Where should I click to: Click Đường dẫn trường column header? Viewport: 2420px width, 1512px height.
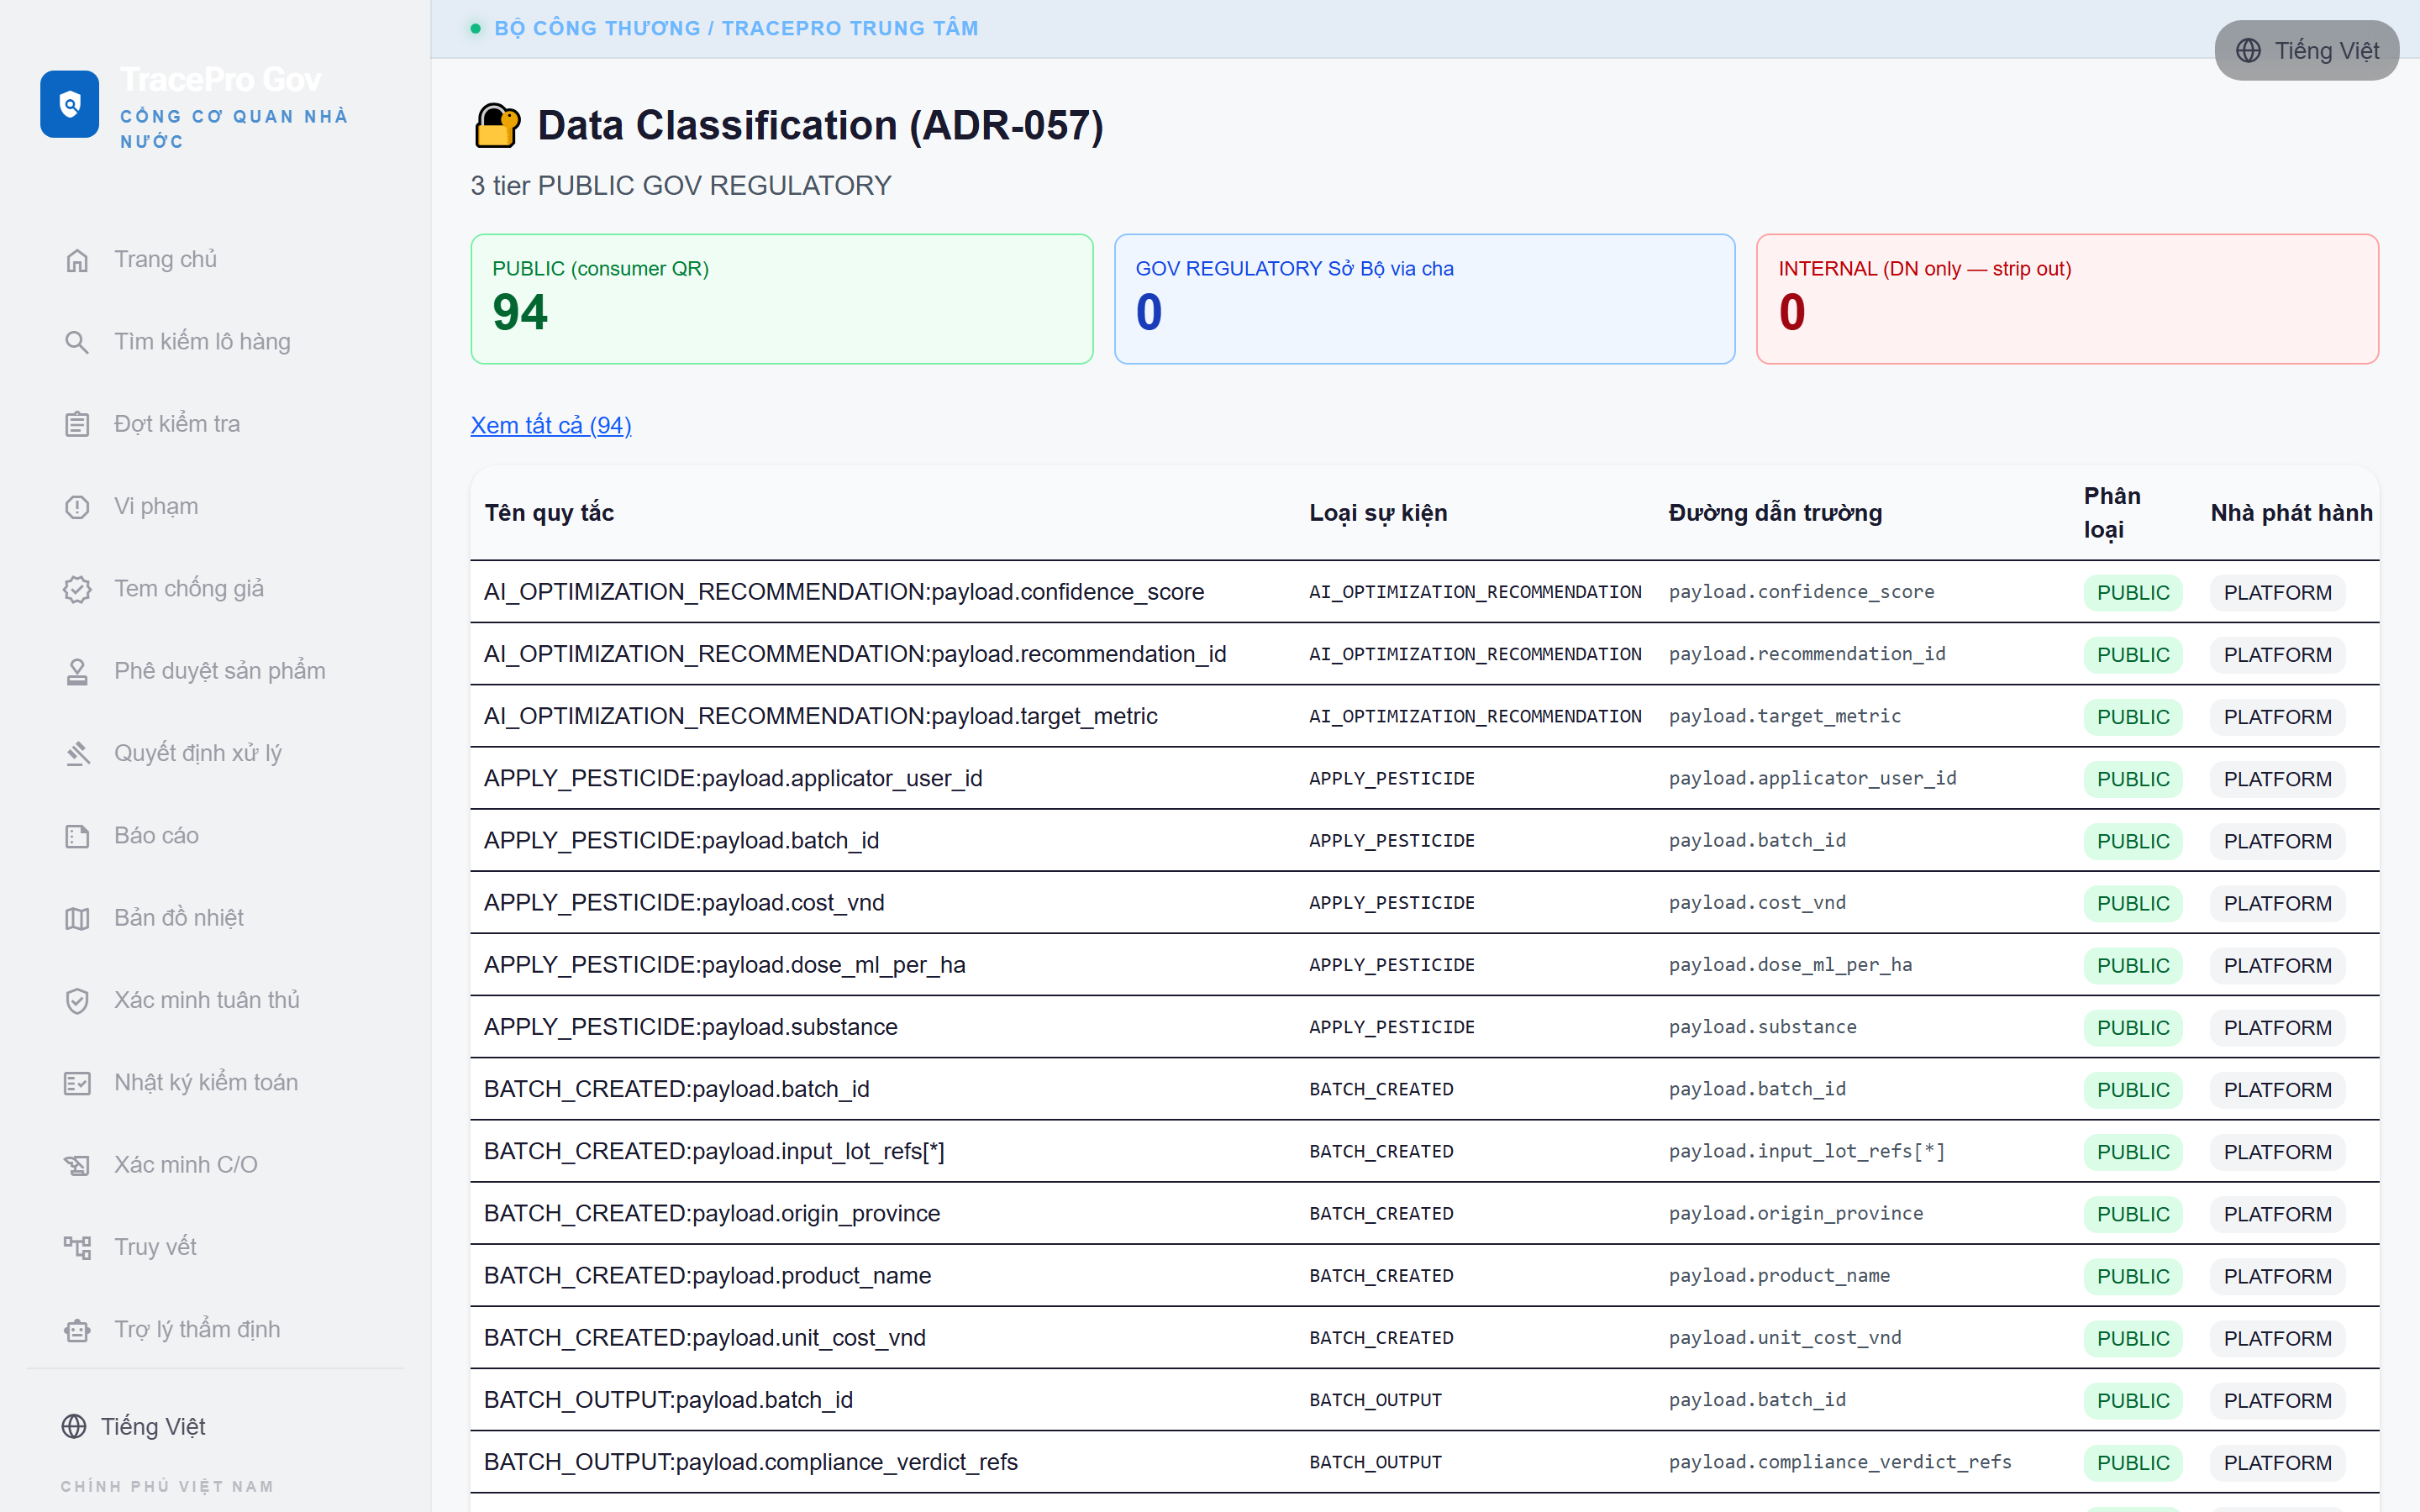pos(1775,513)
